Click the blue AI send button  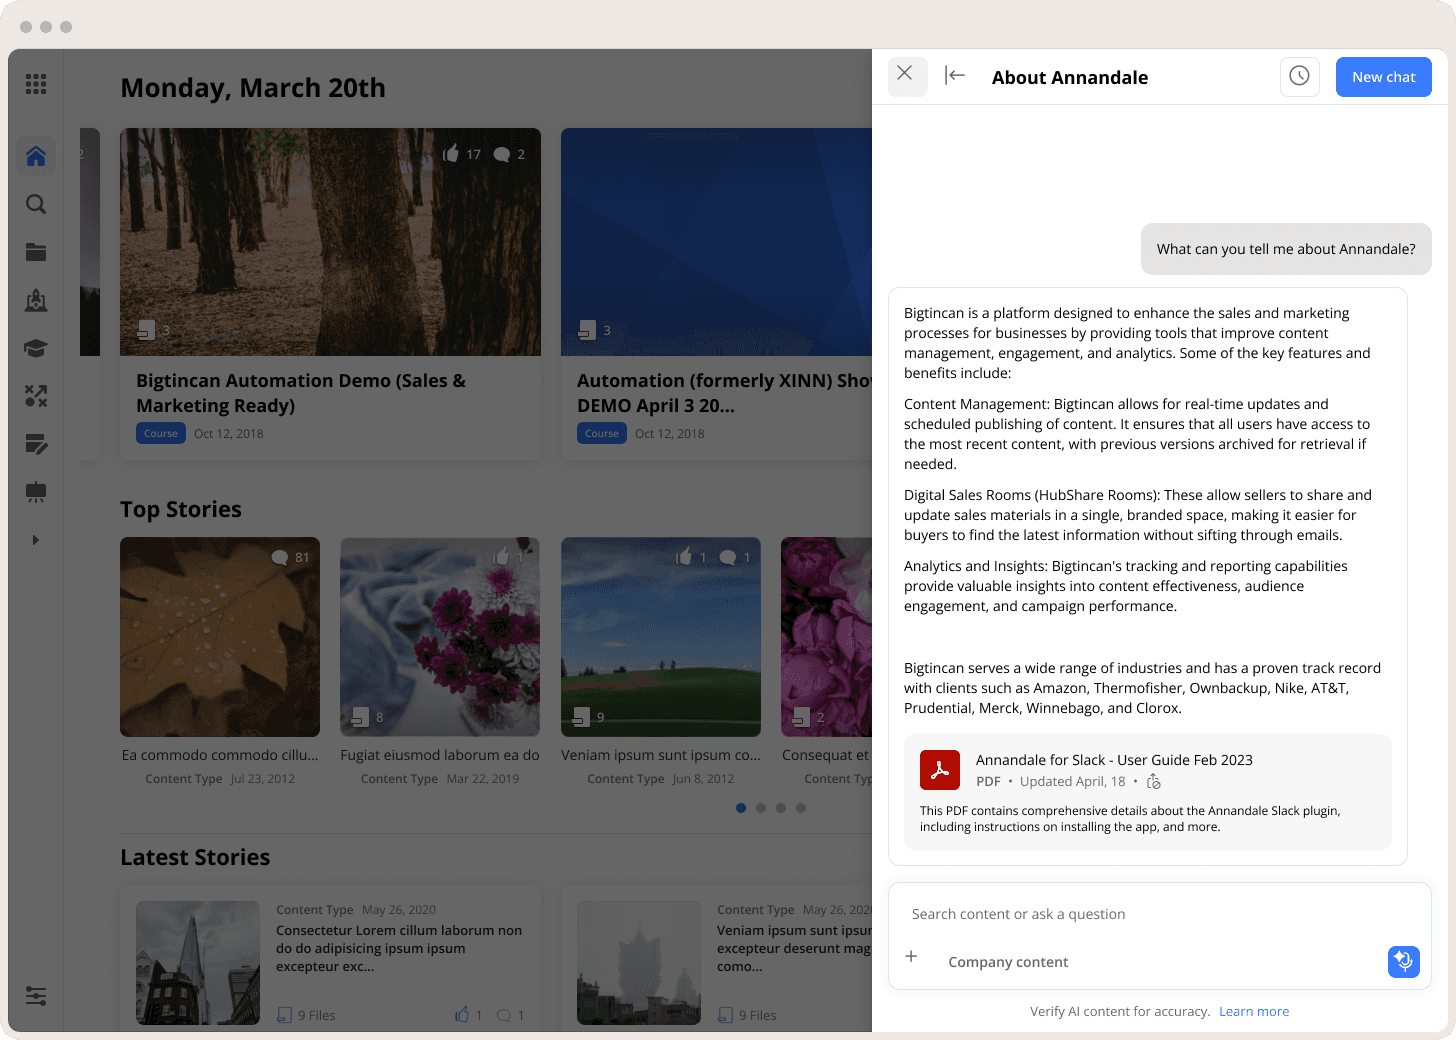[1404, 961]
